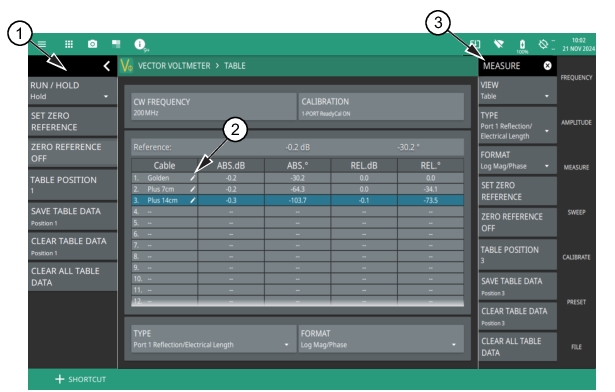Image resolution: width=615 pixels, height=392 pixels.
Task: Select the CW FREQUENCY 200 MHz field
Action: pos(214,107)
